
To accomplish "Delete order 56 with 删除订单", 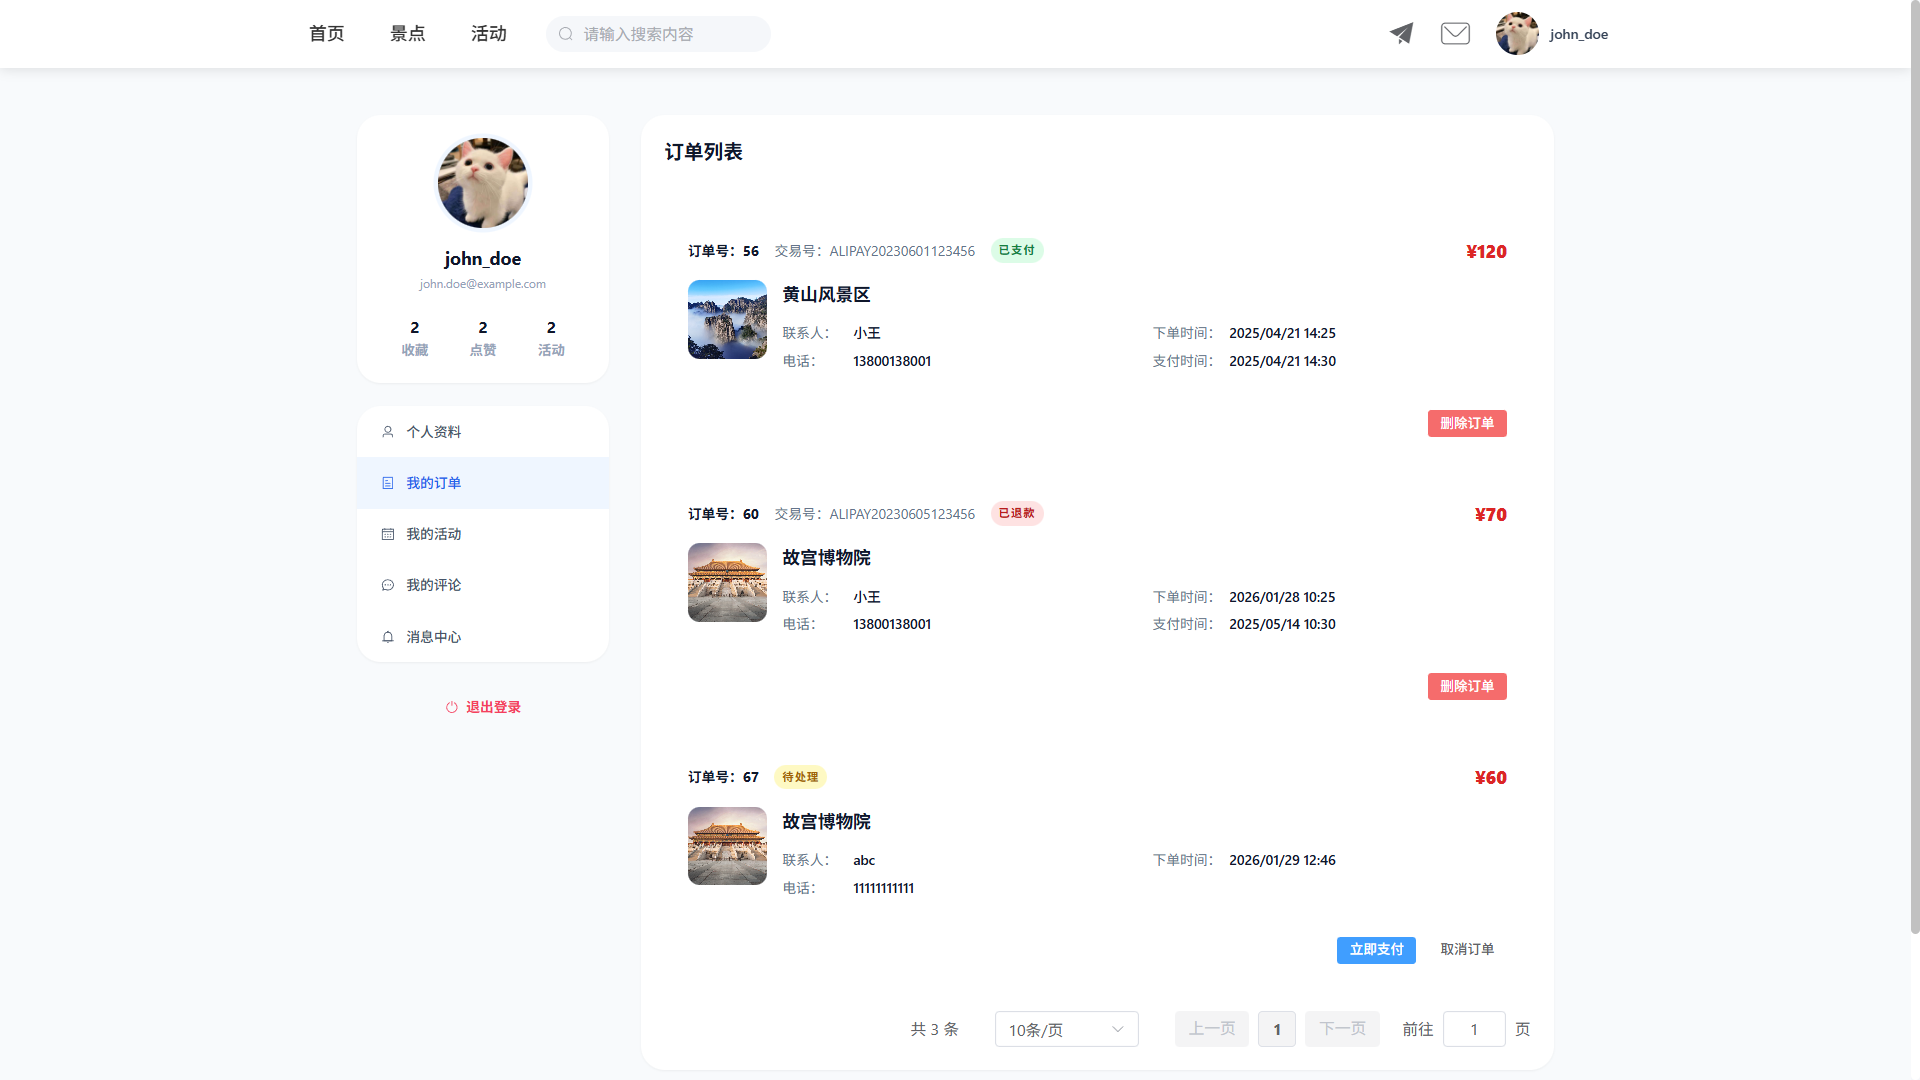I will click(1467, 423).
